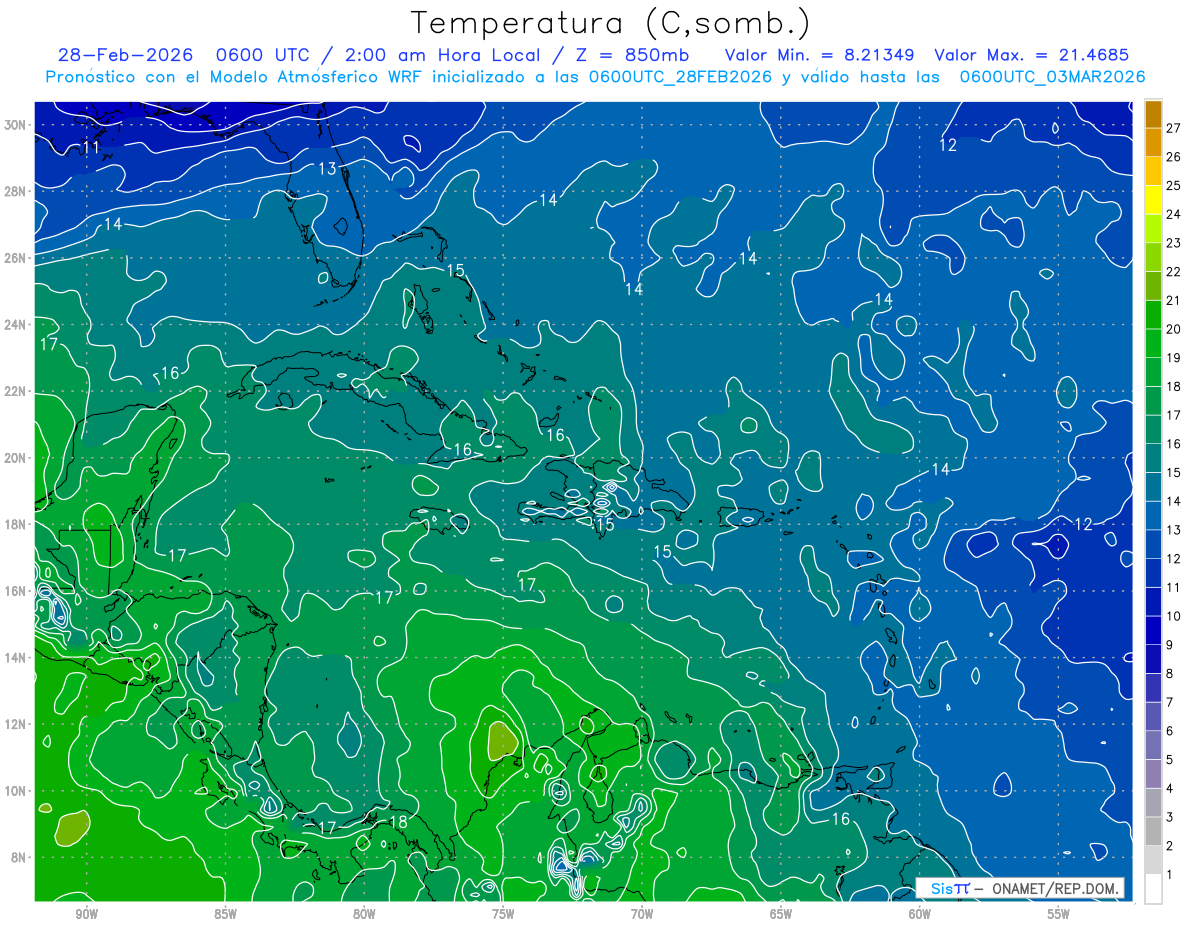Click the "80W" longitude axis label

(x=364, y=914)
